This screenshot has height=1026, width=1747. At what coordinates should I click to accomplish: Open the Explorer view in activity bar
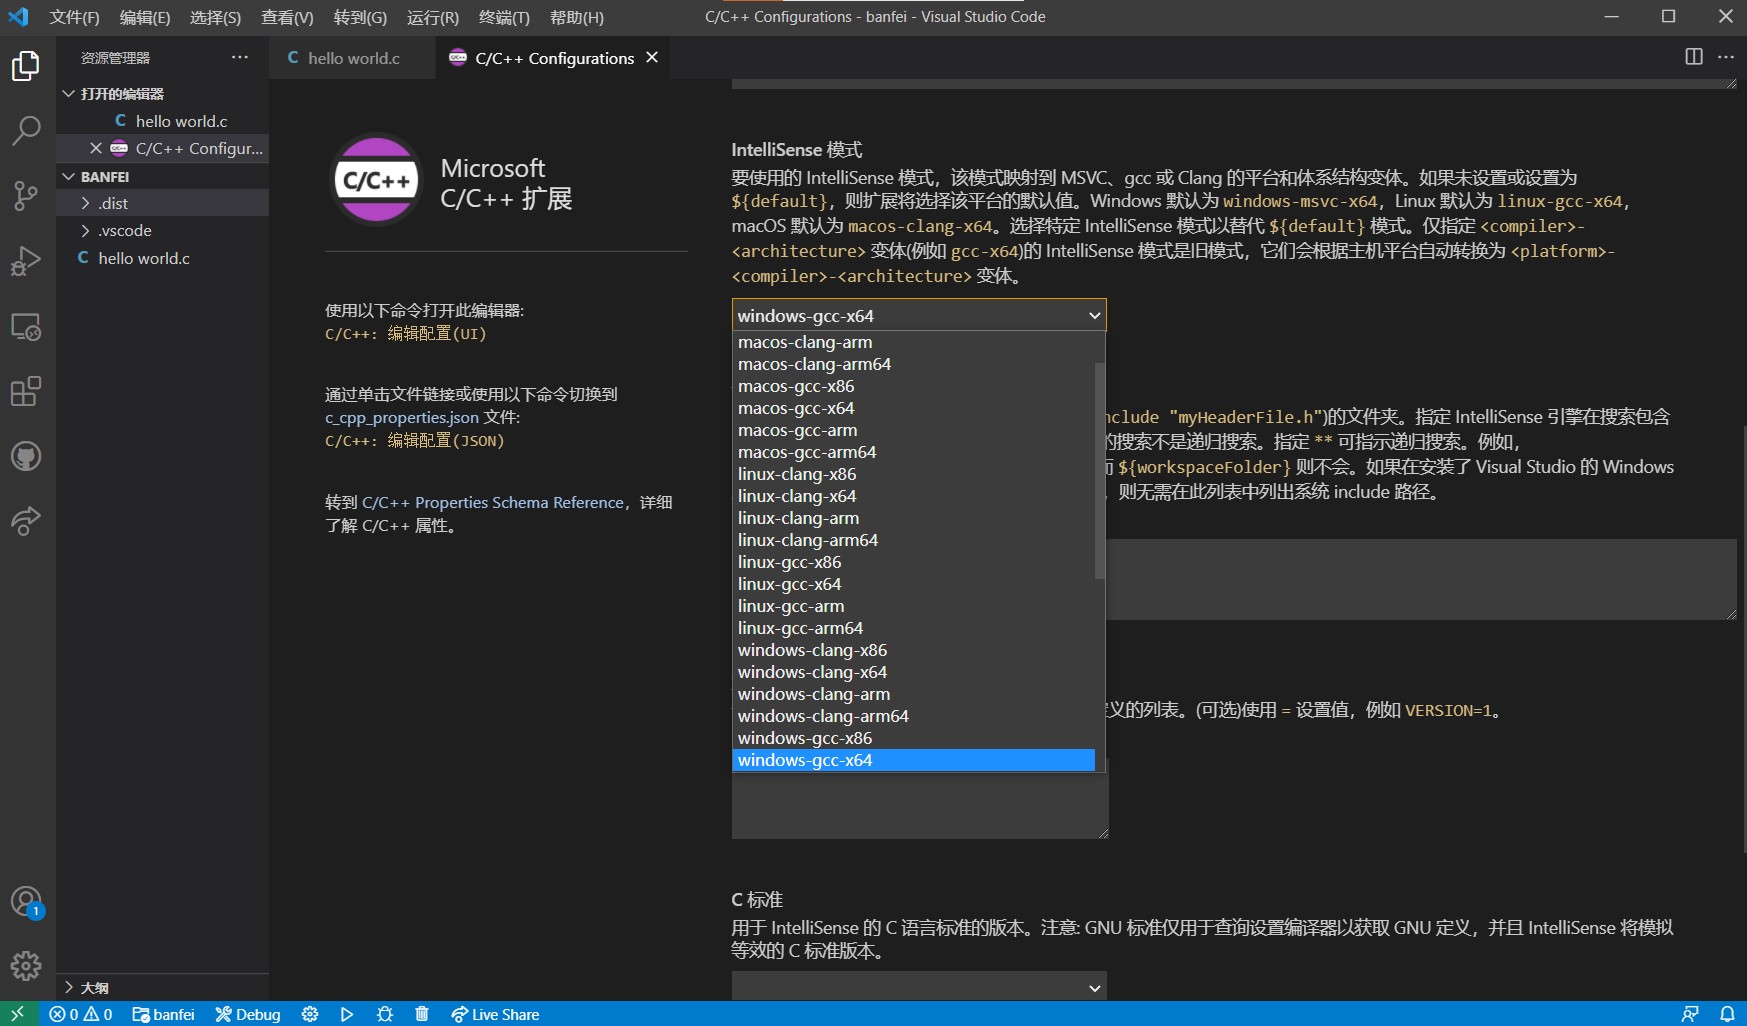point(26,66)
